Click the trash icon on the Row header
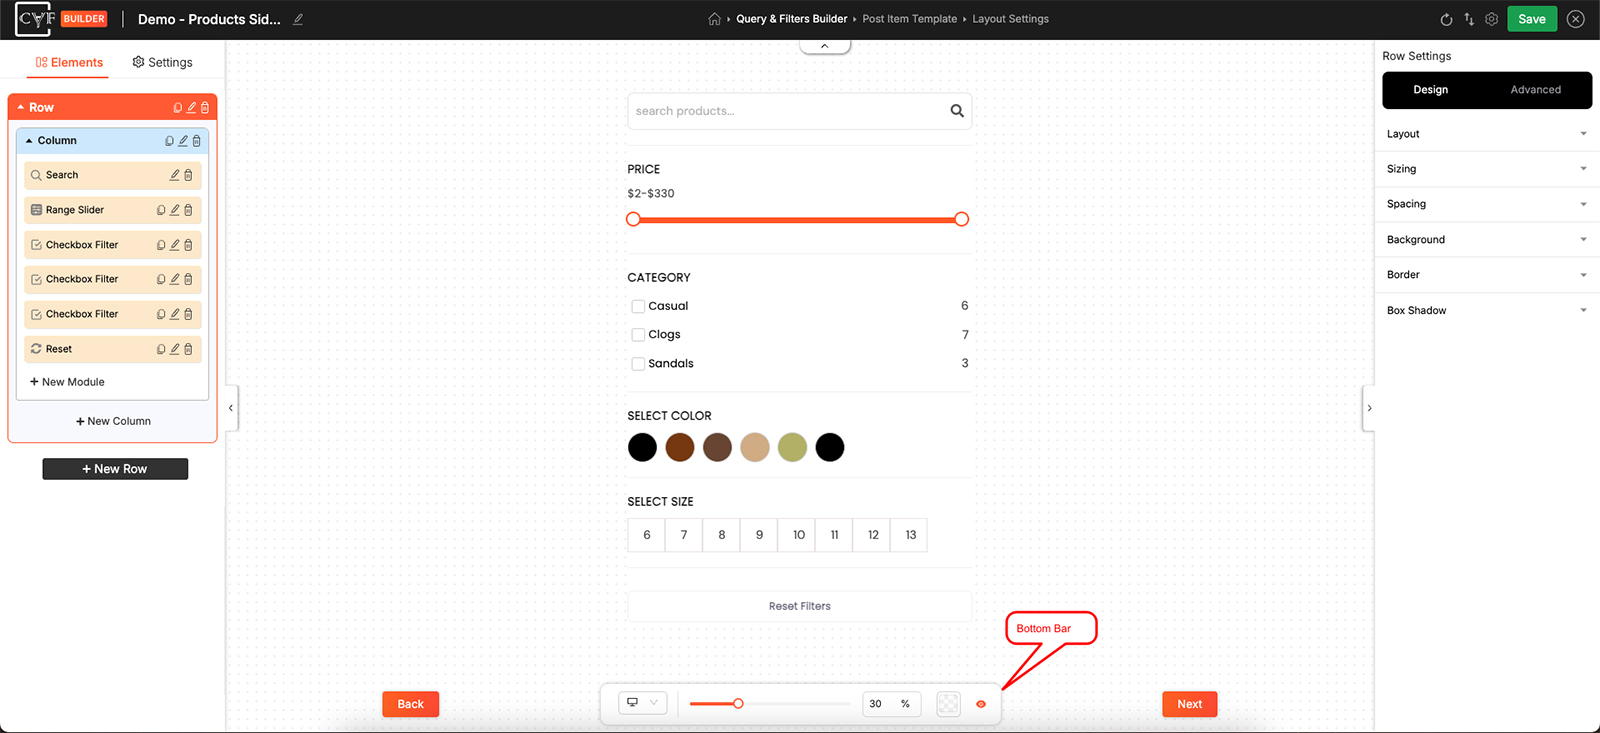 point(205,107)
